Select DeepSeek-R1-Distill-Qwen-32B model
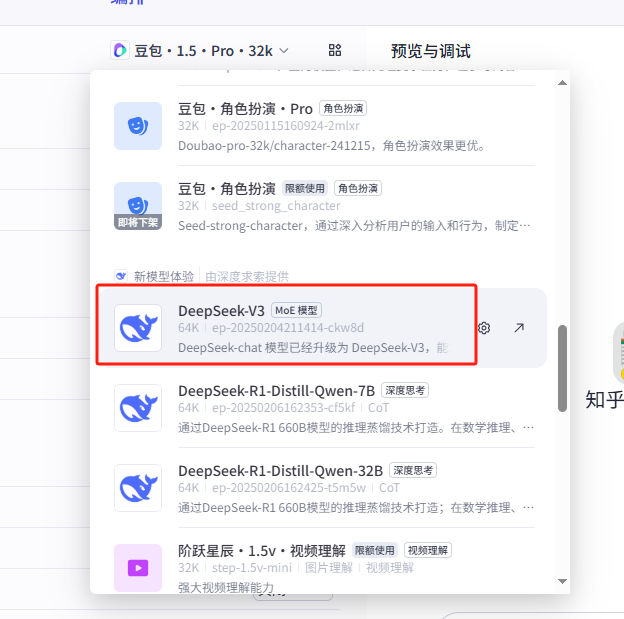624x619 pixels. tap(322, 488)
